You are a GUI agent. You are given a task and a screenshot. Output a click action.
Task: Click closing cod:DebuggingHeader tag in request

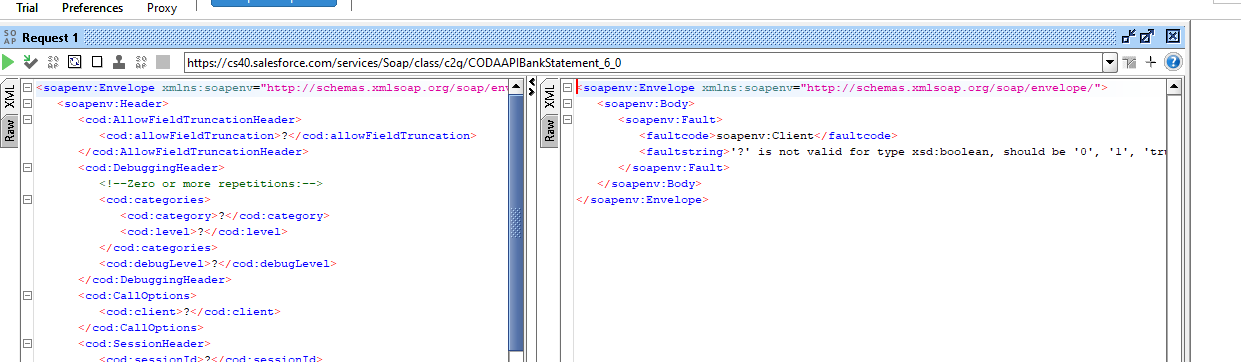pyautogui.click(x=154, y=280)
